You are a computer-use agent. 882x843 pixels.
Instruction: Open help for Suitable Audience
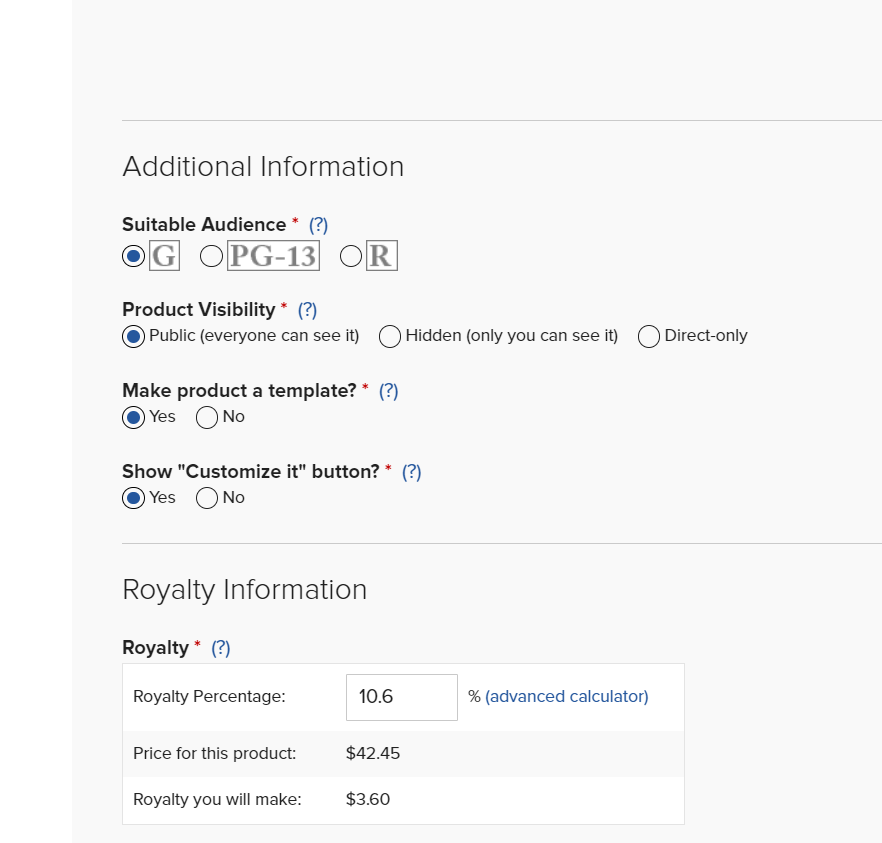pyautogui.click(x=318, y=225)
